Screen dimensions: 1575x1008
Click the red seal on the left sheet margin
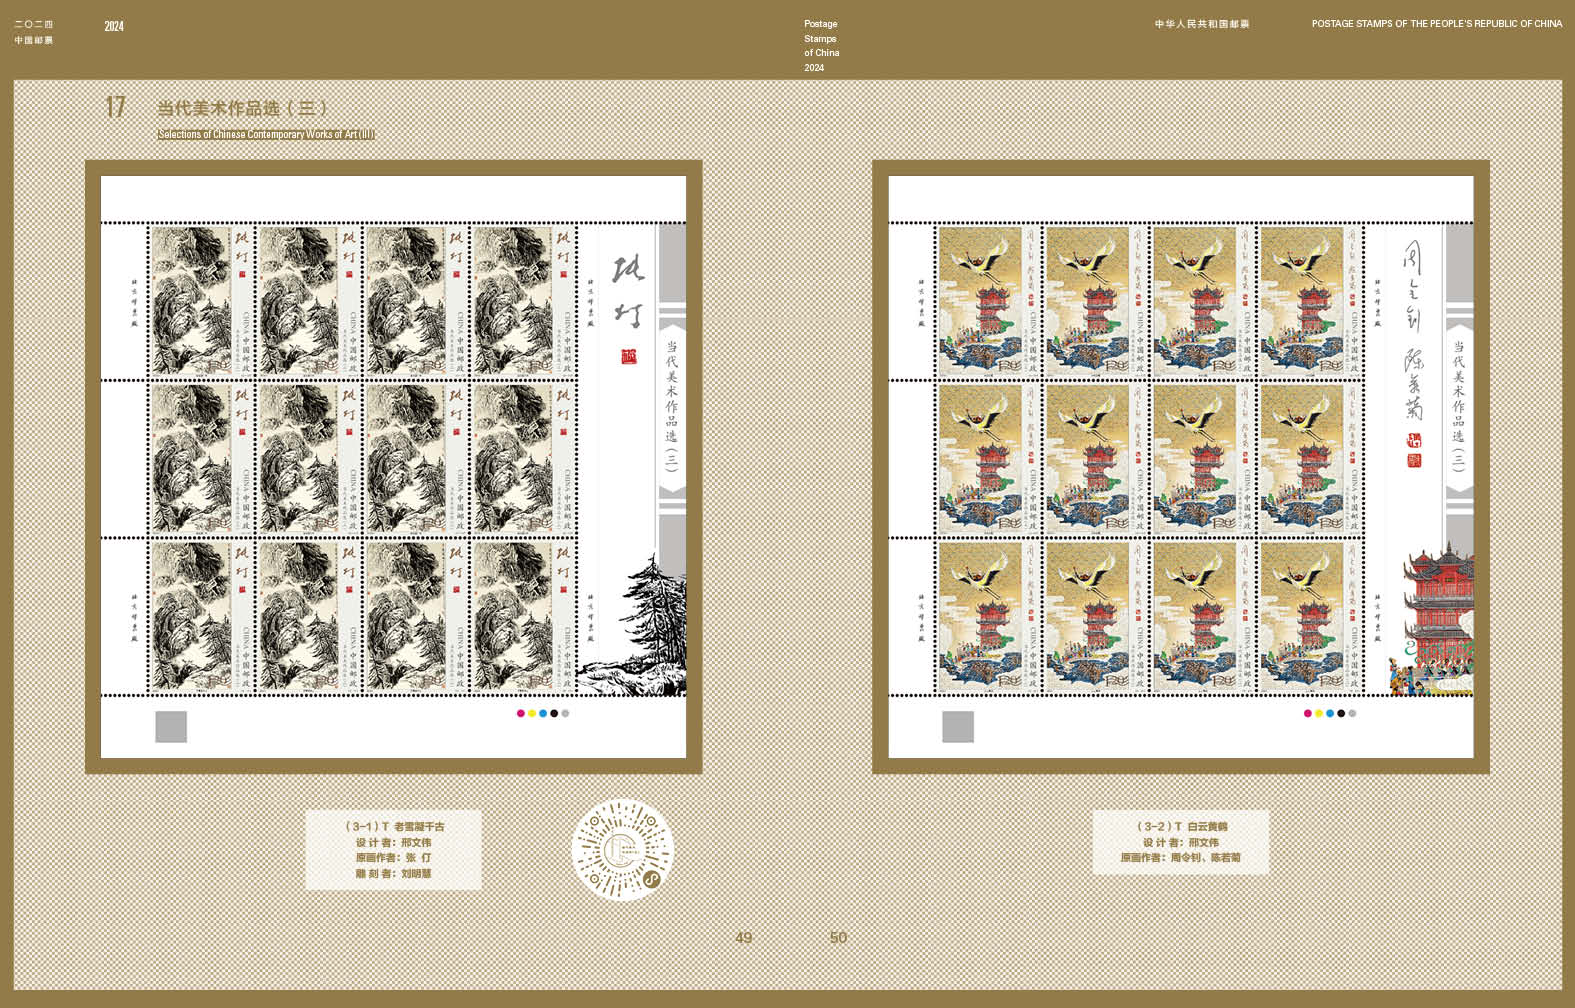point(628,357)
